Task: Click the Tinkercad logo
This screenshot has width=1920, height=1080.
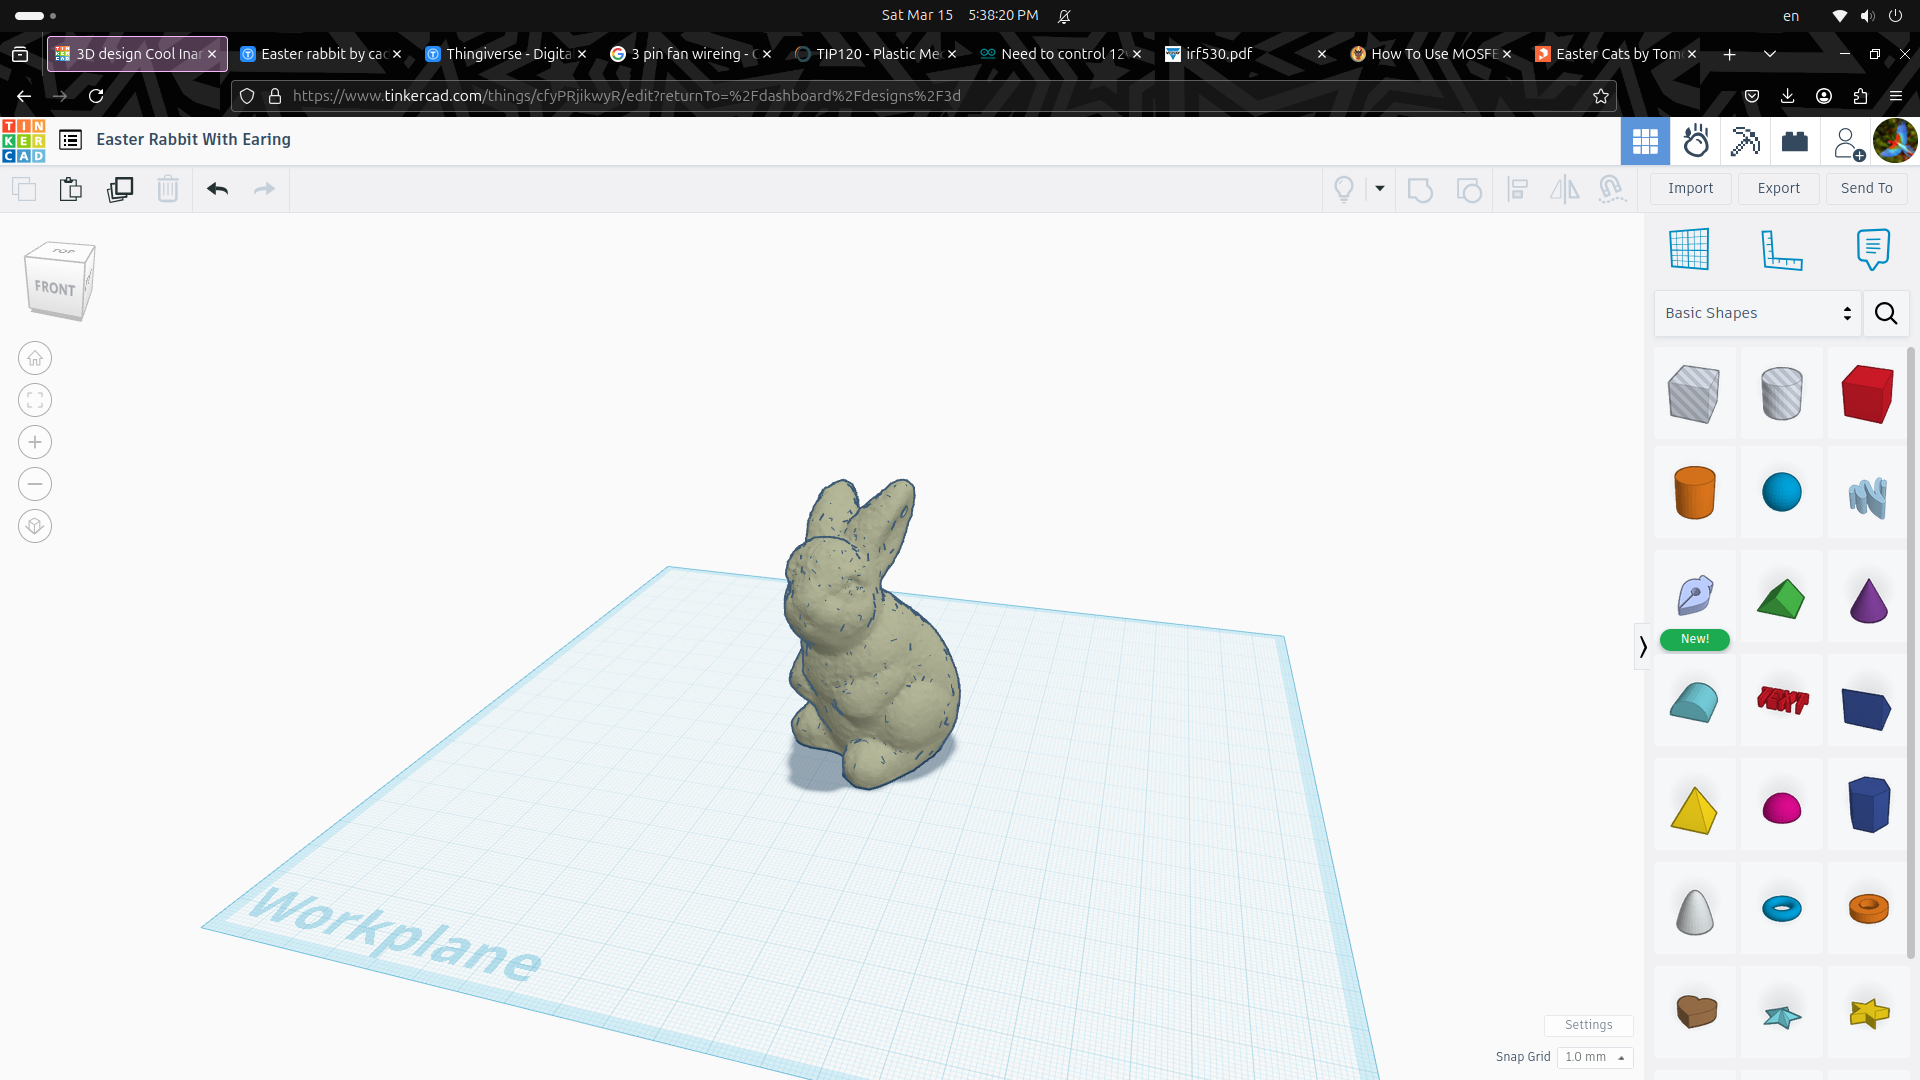Action: click(23, 141)
